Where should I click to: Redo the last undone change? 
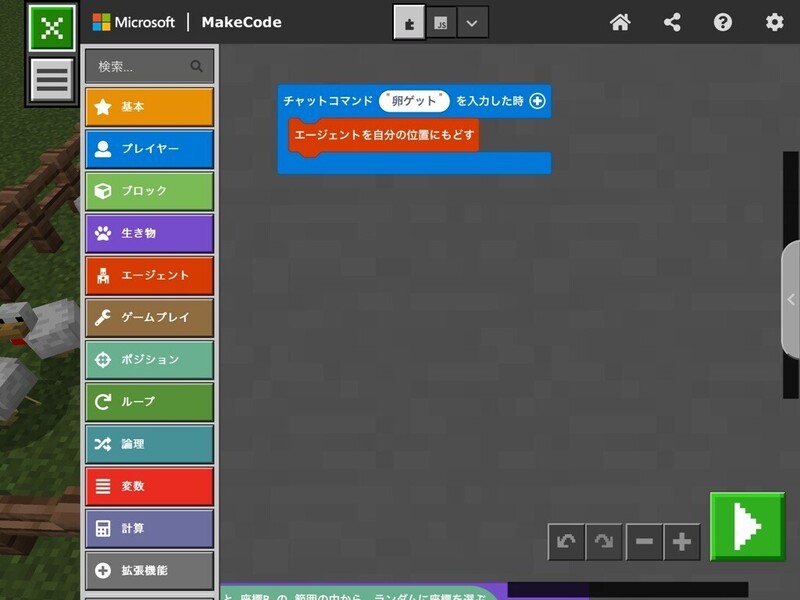604,542
